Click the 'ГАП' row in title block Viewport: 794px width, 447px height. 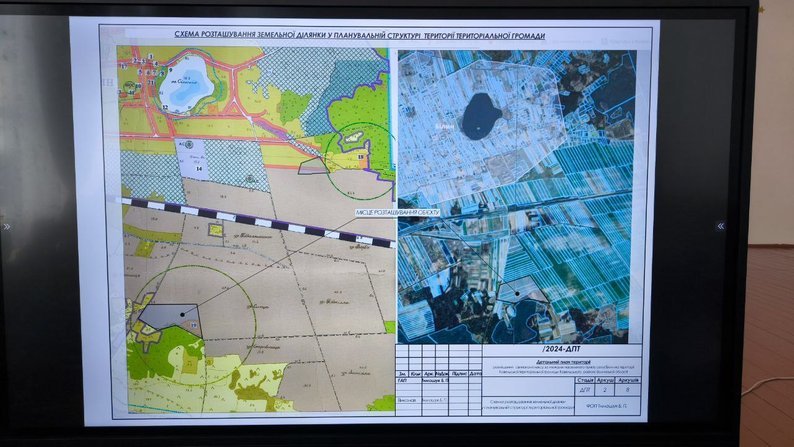point(402,382)
